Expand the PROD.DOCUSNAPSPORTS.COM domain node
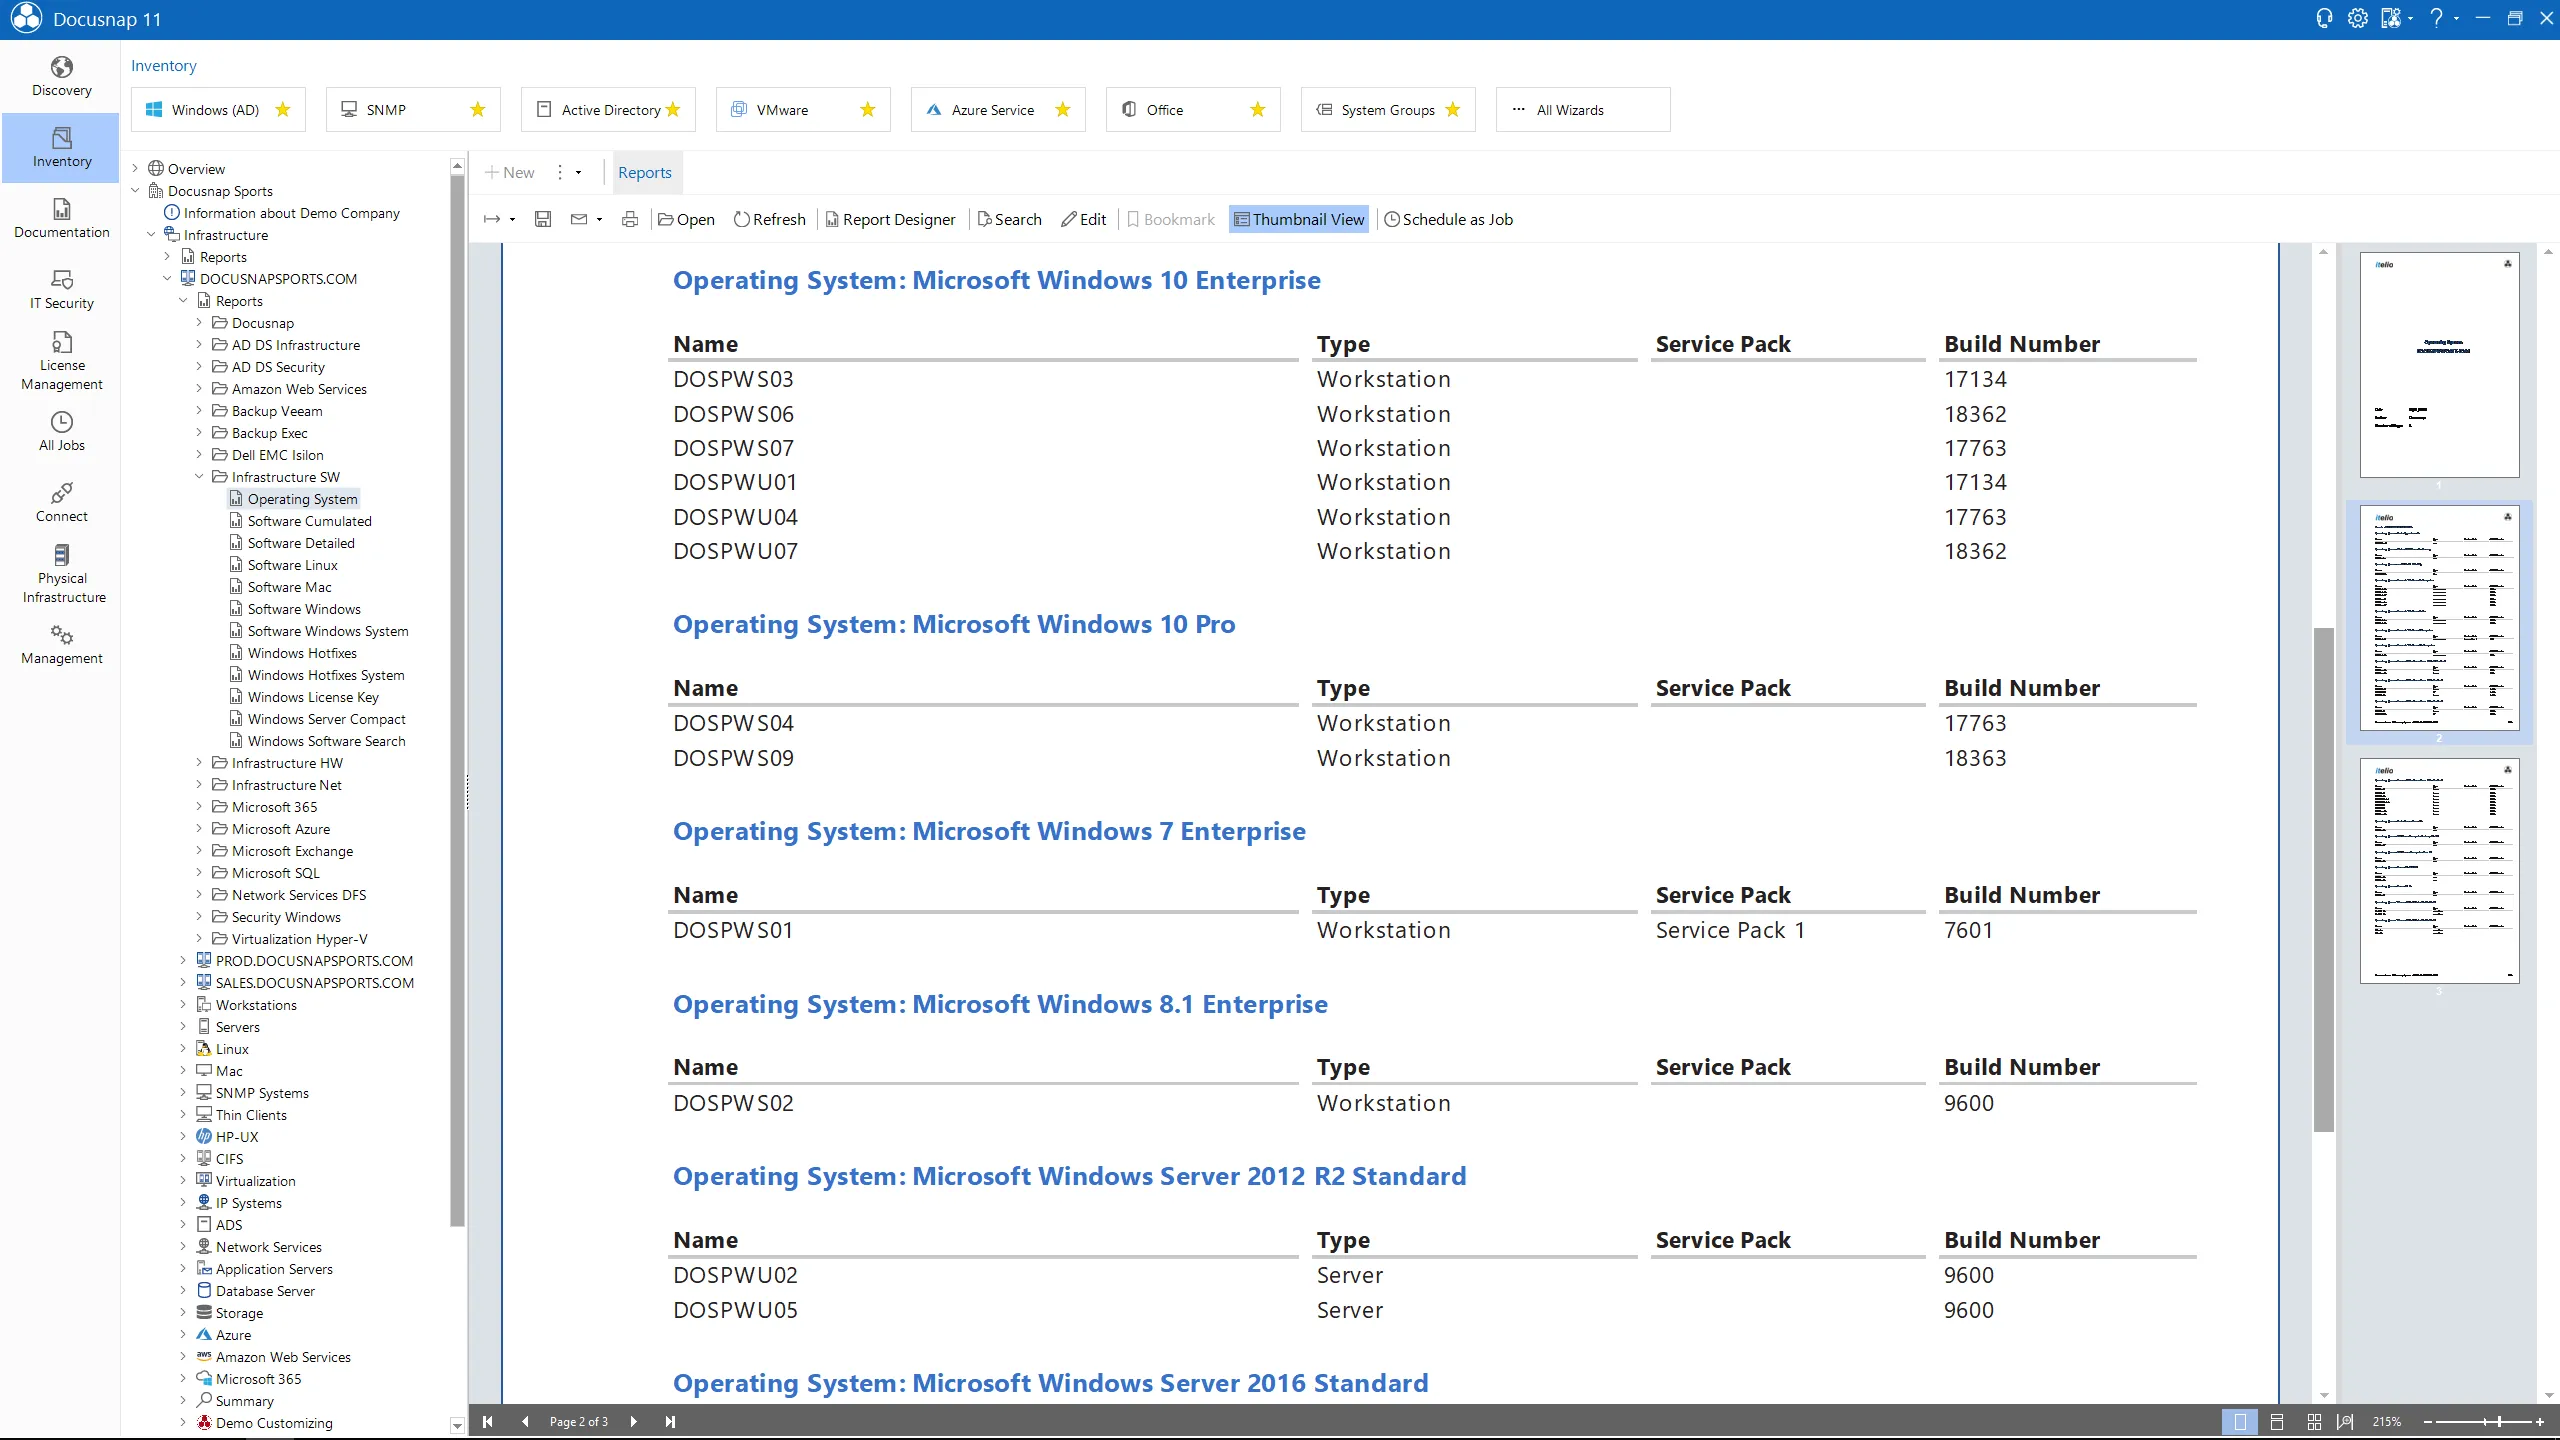2560x1440 pixels. (183, 961)
